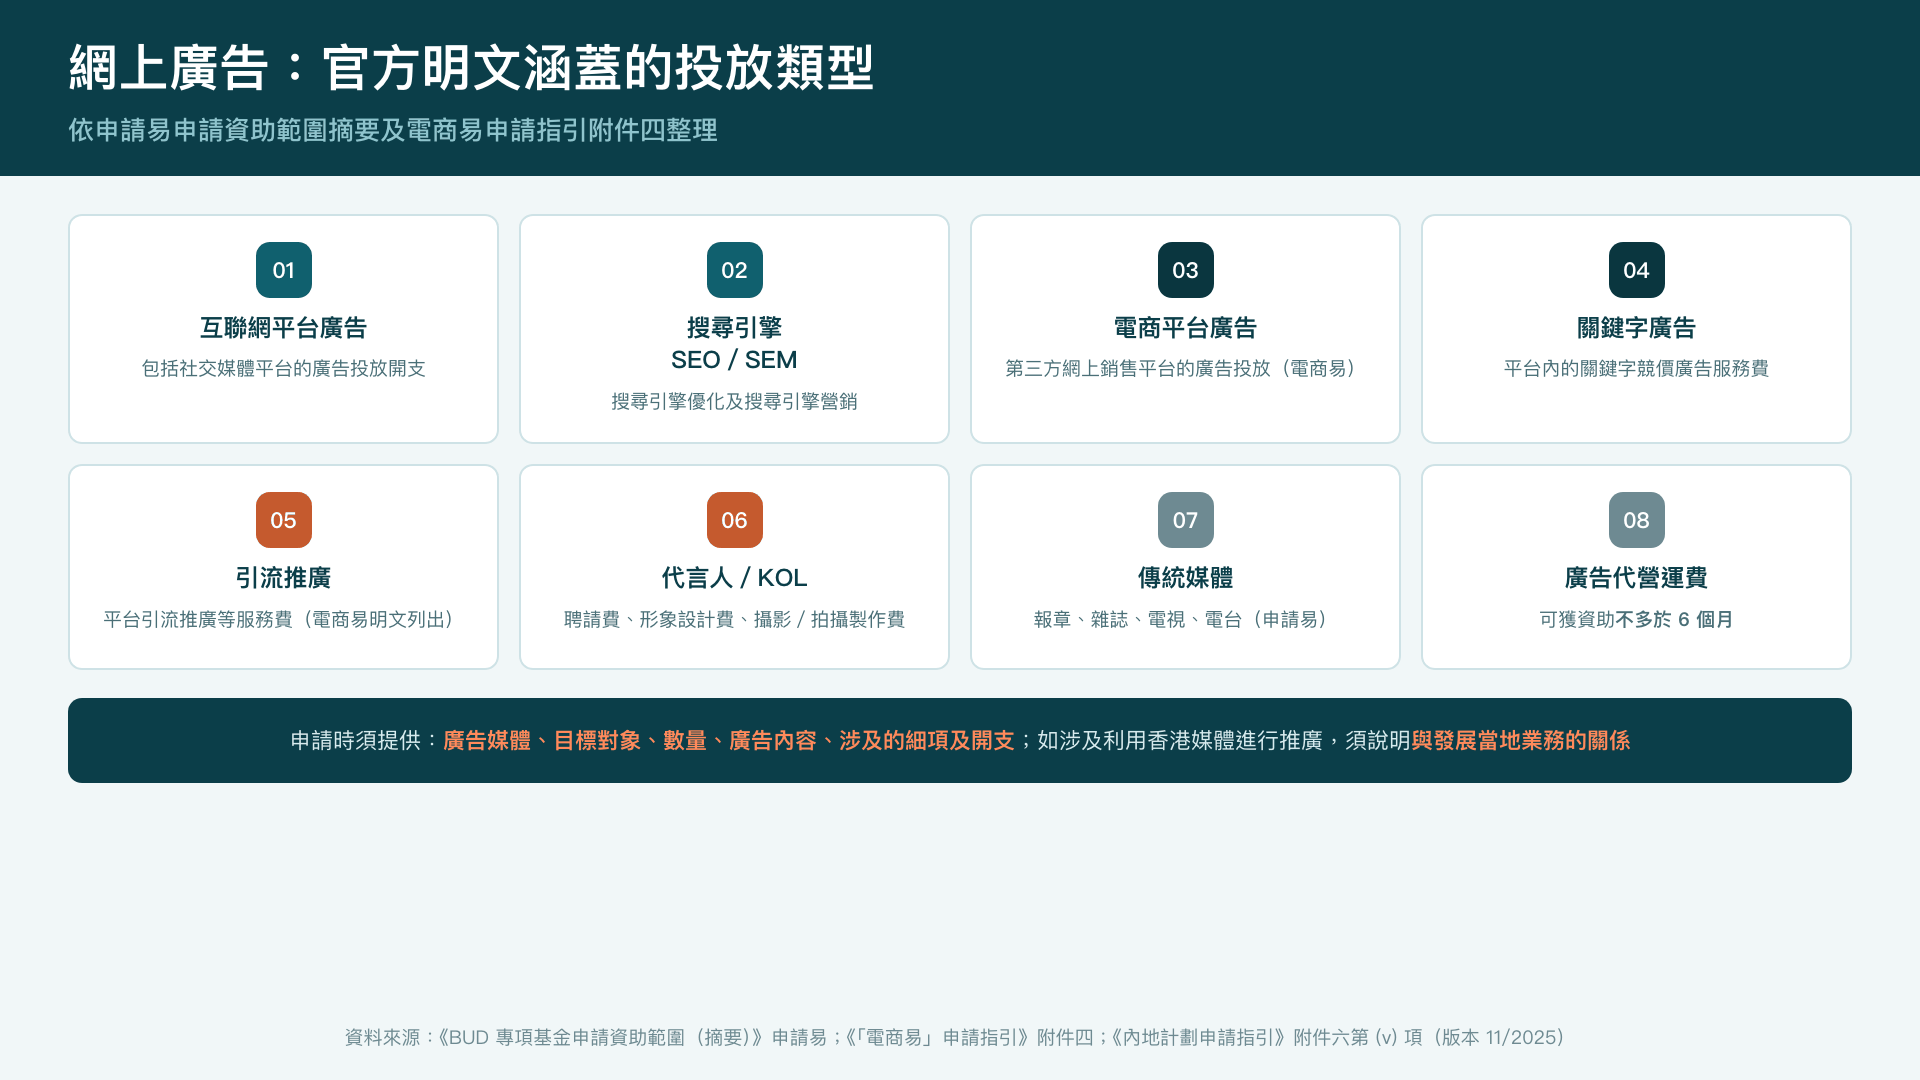Select the heading 關鍵字廣告
1920x1080 pixels.
click(1636, 328)
